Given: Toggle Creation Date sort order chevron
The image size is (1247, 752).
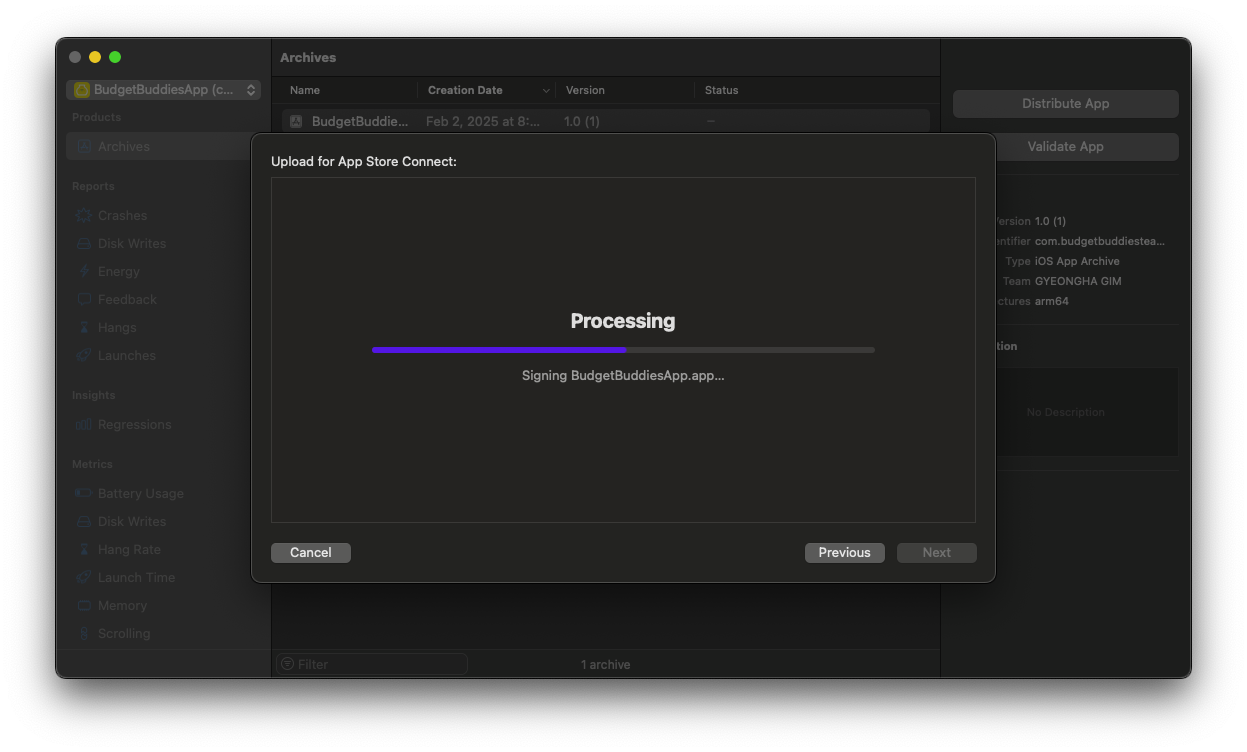Looking at the screenshot, I should point(546,90).
